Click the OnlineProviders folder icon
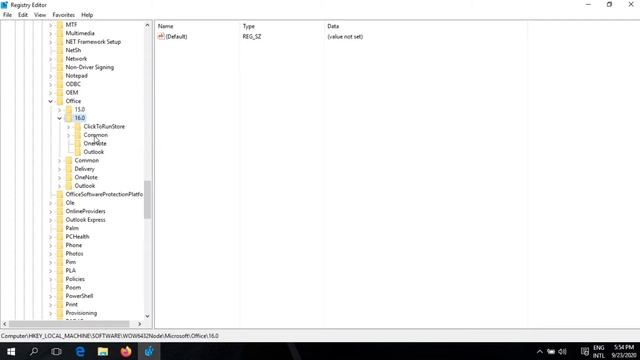Image resolution: width=640 pixels, height=360 pixels. coord(60,211)
